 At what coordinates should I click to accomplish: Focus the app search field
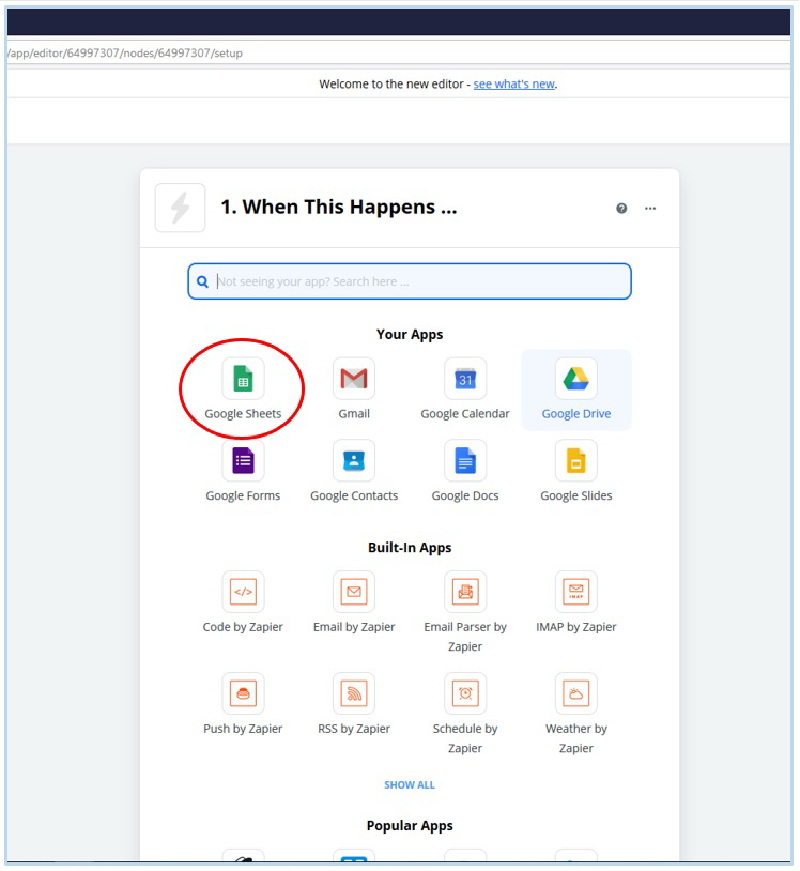(409, 281)
